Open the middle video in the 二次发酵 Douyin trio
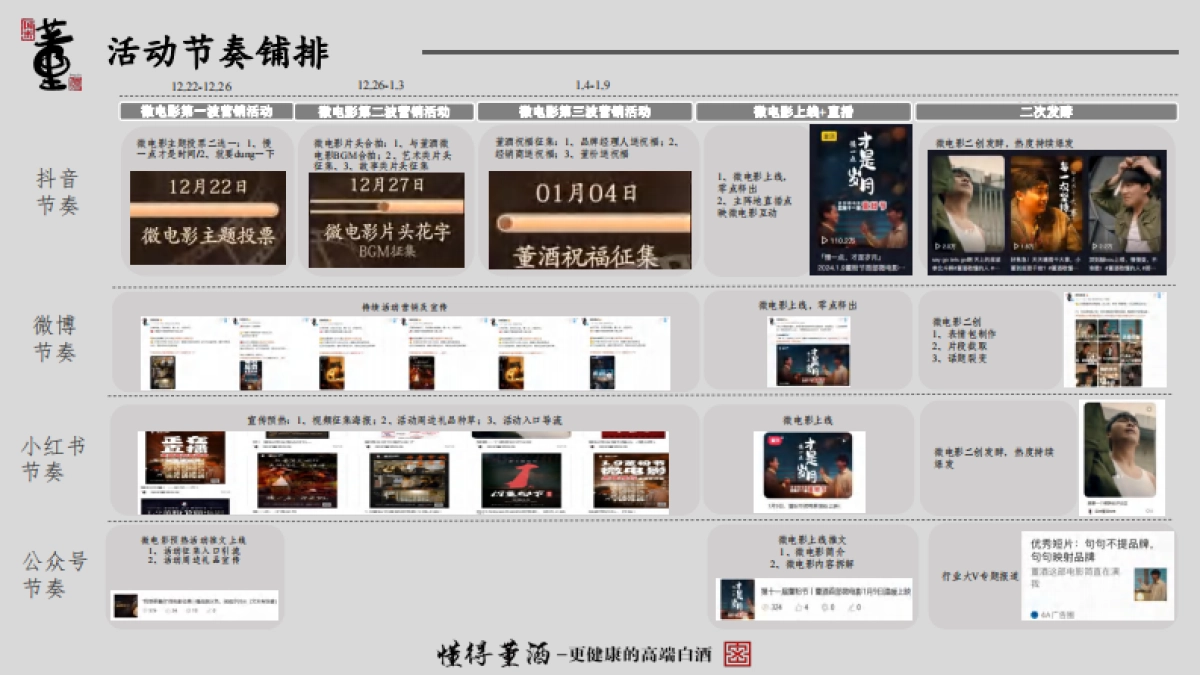Screen dimensions: 1200x675 pos(1045,204)
